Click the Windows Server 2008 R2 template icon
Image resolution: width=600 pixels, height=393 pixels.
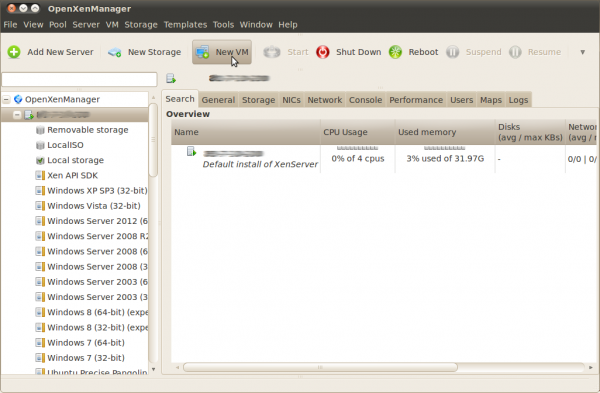pos(40,236)
